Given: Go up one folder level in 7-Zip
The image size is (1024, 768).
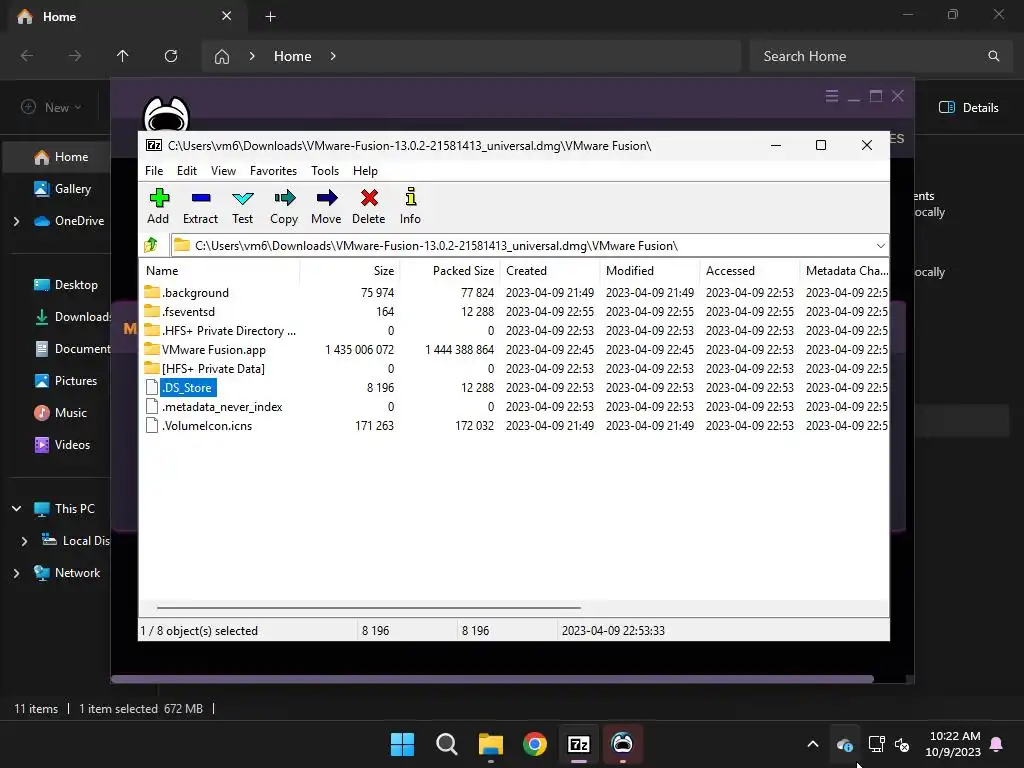Looking at the screenshot, I should tap(152, 246).
